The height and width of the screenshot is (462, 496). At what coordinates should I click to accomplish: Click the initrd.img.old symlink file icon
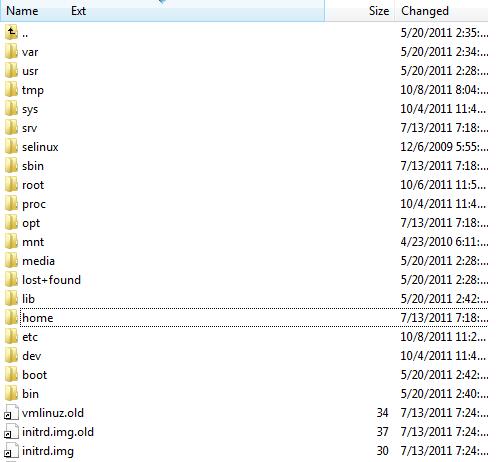pyautogui.click(x=11, y=432)
